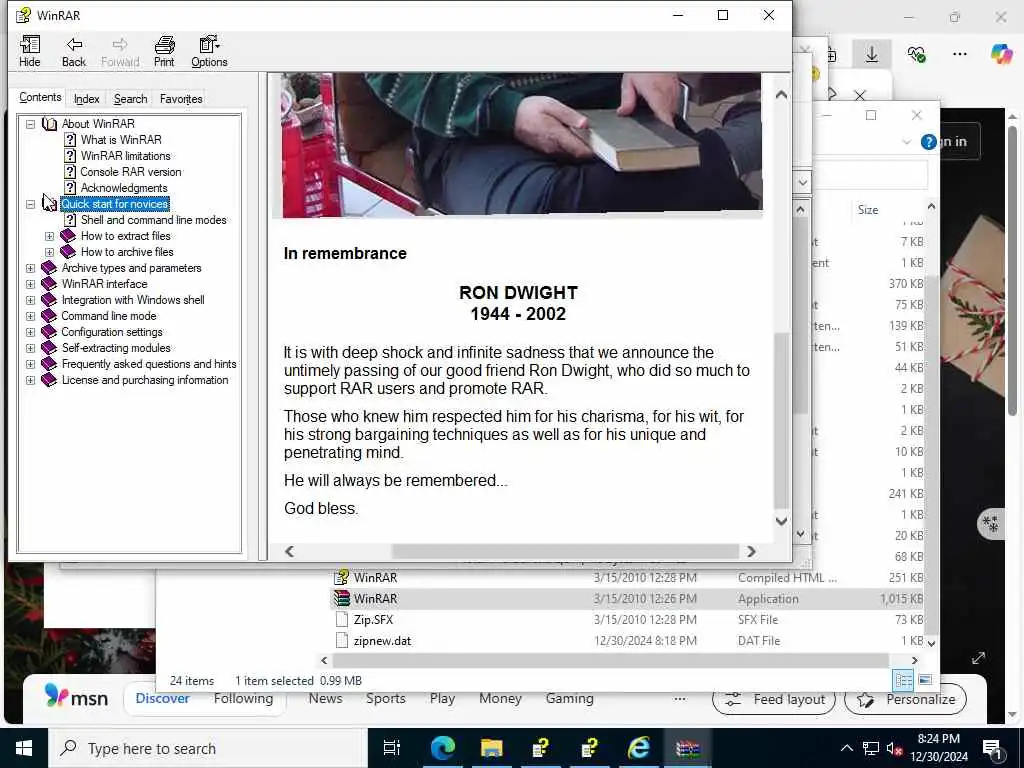The width and height of the screenshot is (1024, 768).
Task: Click help page horizontal scroll right arrow
Action: (751, 552)
